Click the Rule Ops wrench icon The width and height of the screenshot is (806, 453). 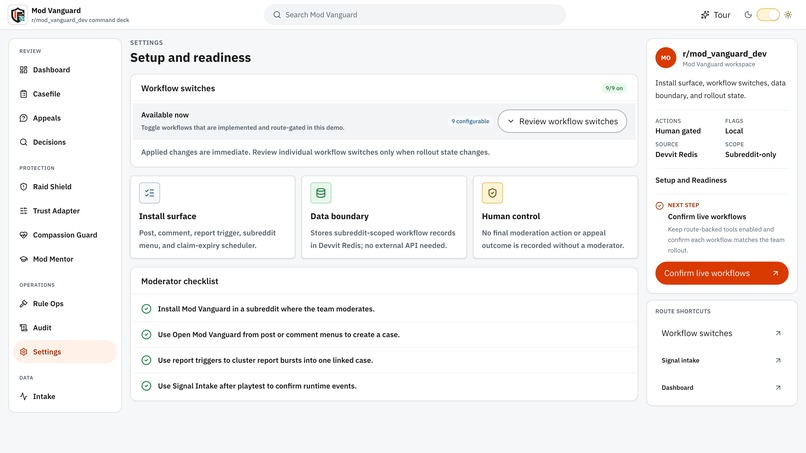[24, 304]
